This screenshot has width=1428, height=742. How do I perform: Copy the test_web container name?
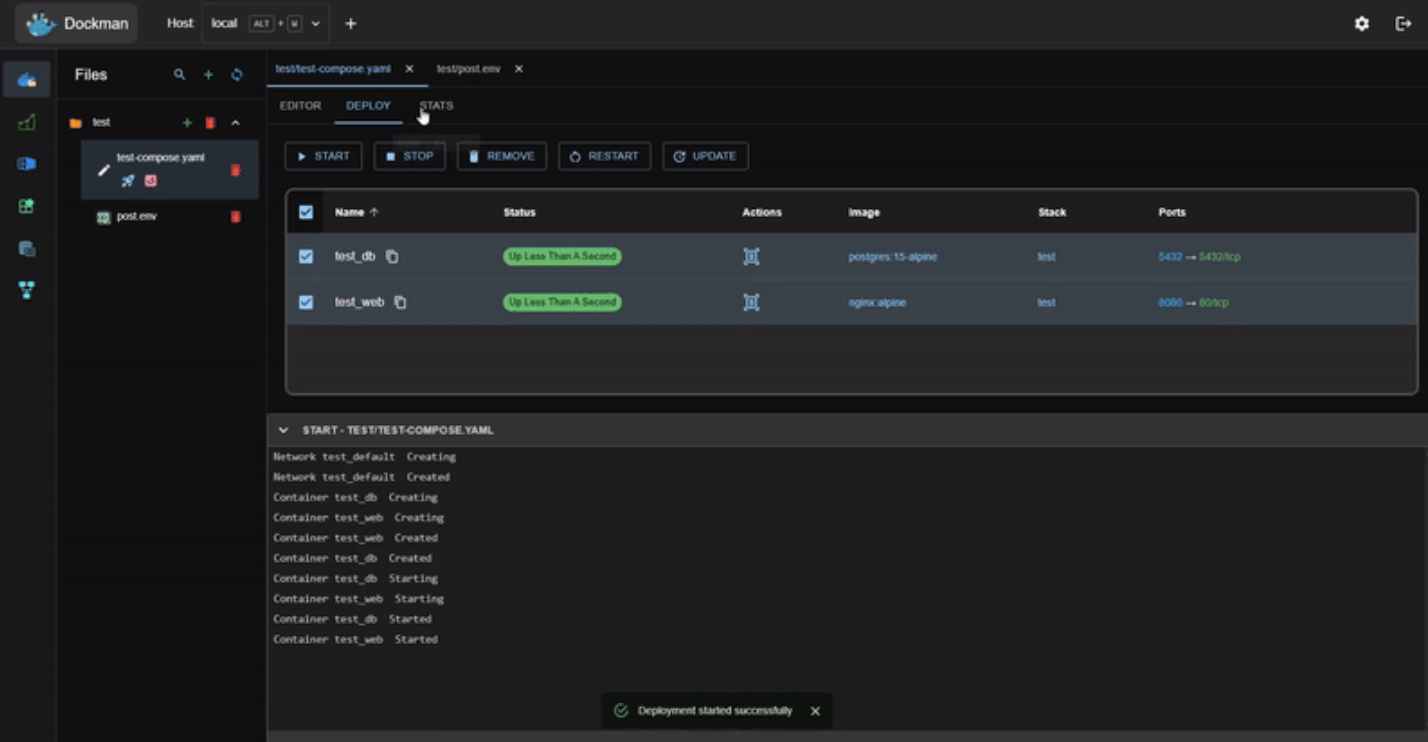pyautogui.click(x=400, y=302)
